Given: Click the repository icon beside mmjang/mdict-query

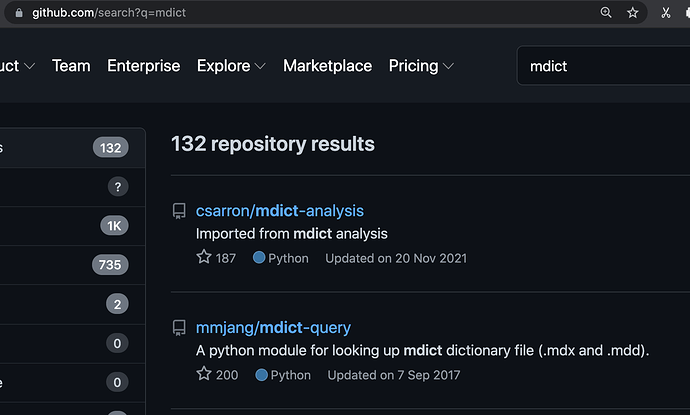Looking at the screenshot, I should pos(179,328).
